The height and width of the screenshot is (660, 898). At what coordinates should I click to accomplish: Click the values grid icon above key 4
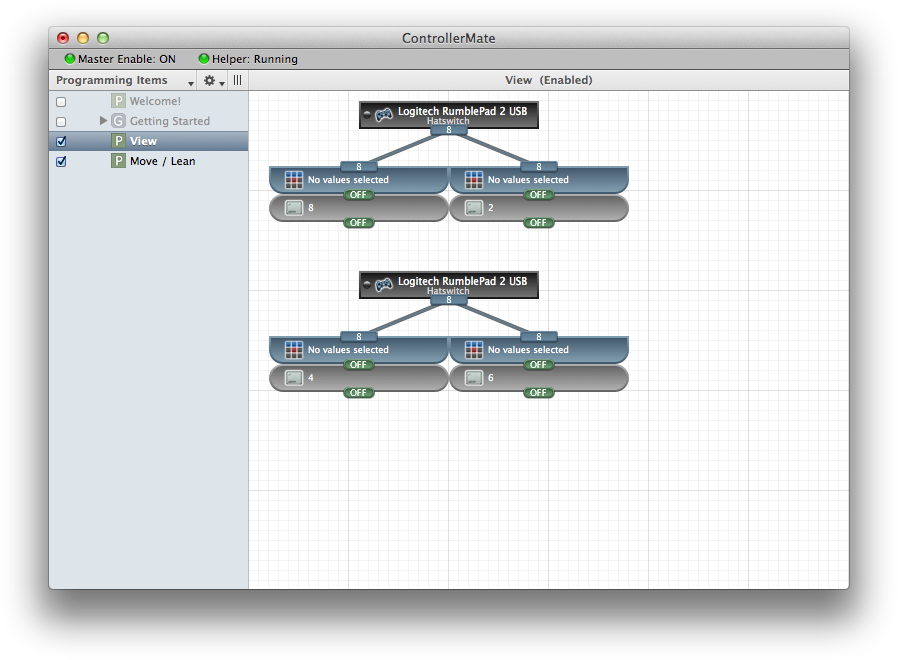(x=294, y=350)
